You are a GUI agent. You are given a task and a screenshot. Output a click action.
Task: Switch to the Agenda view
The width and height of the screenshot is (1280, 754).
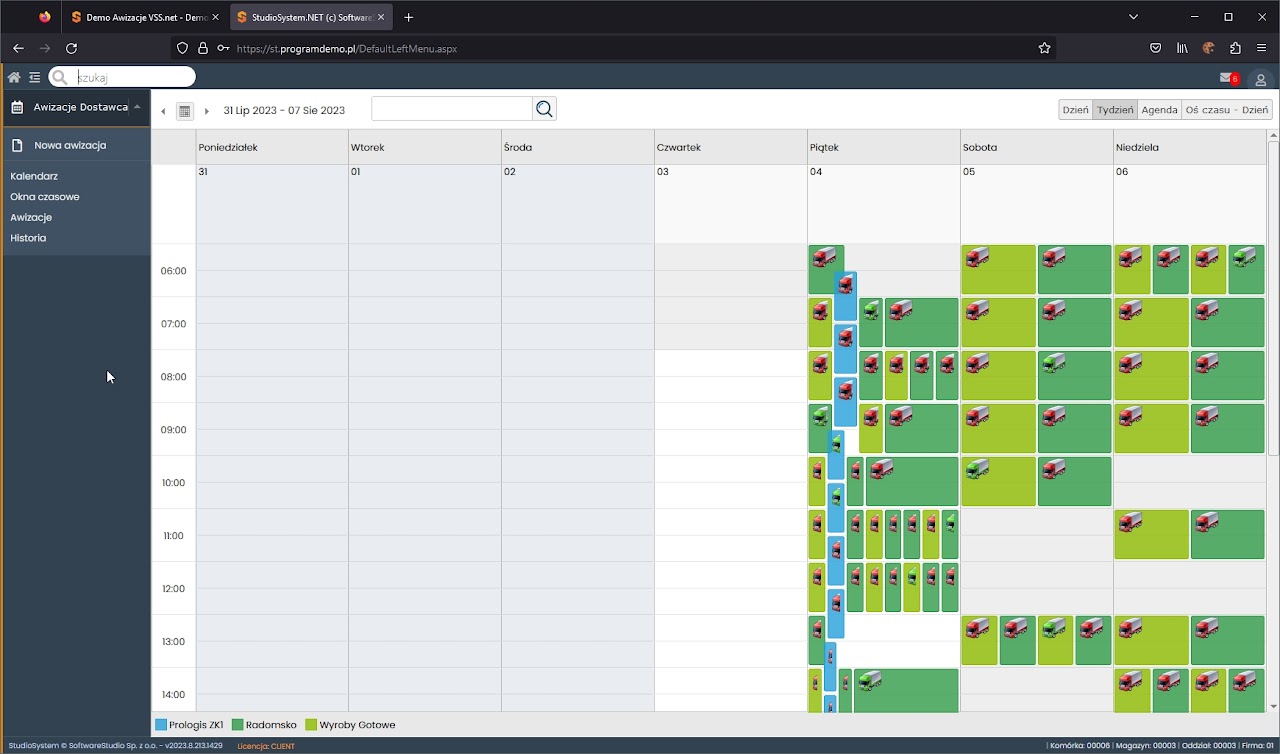pos(1159,110)
